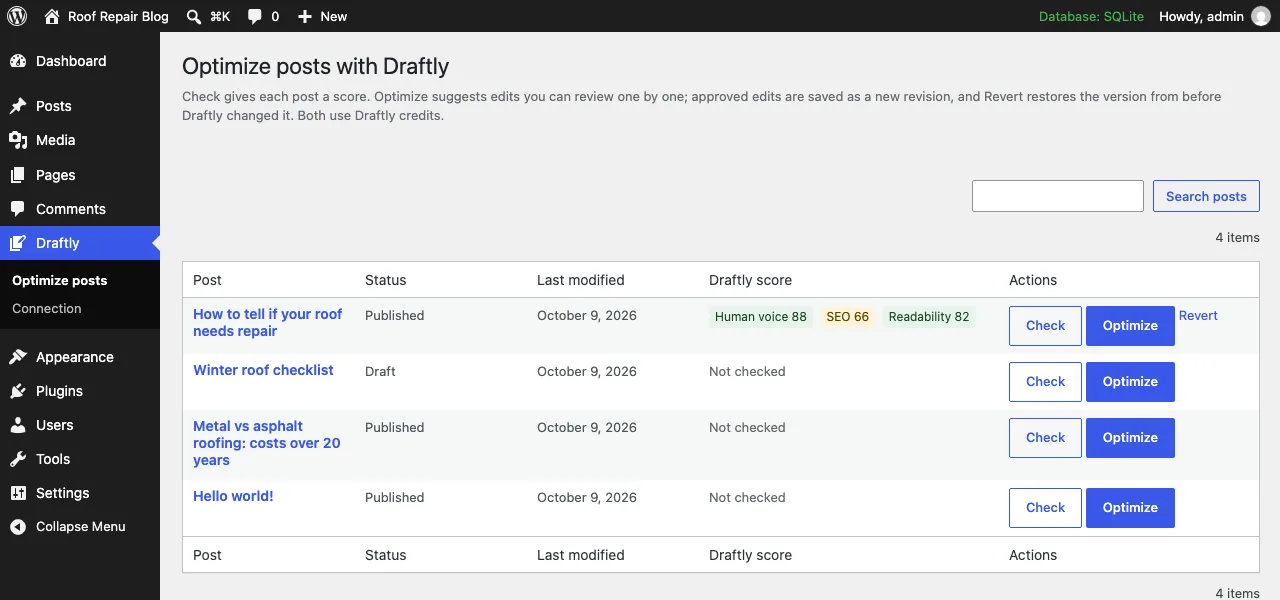1280x600 pixels.
Task: Click the Draftly score header at table top
Action: tap(750, 280)
